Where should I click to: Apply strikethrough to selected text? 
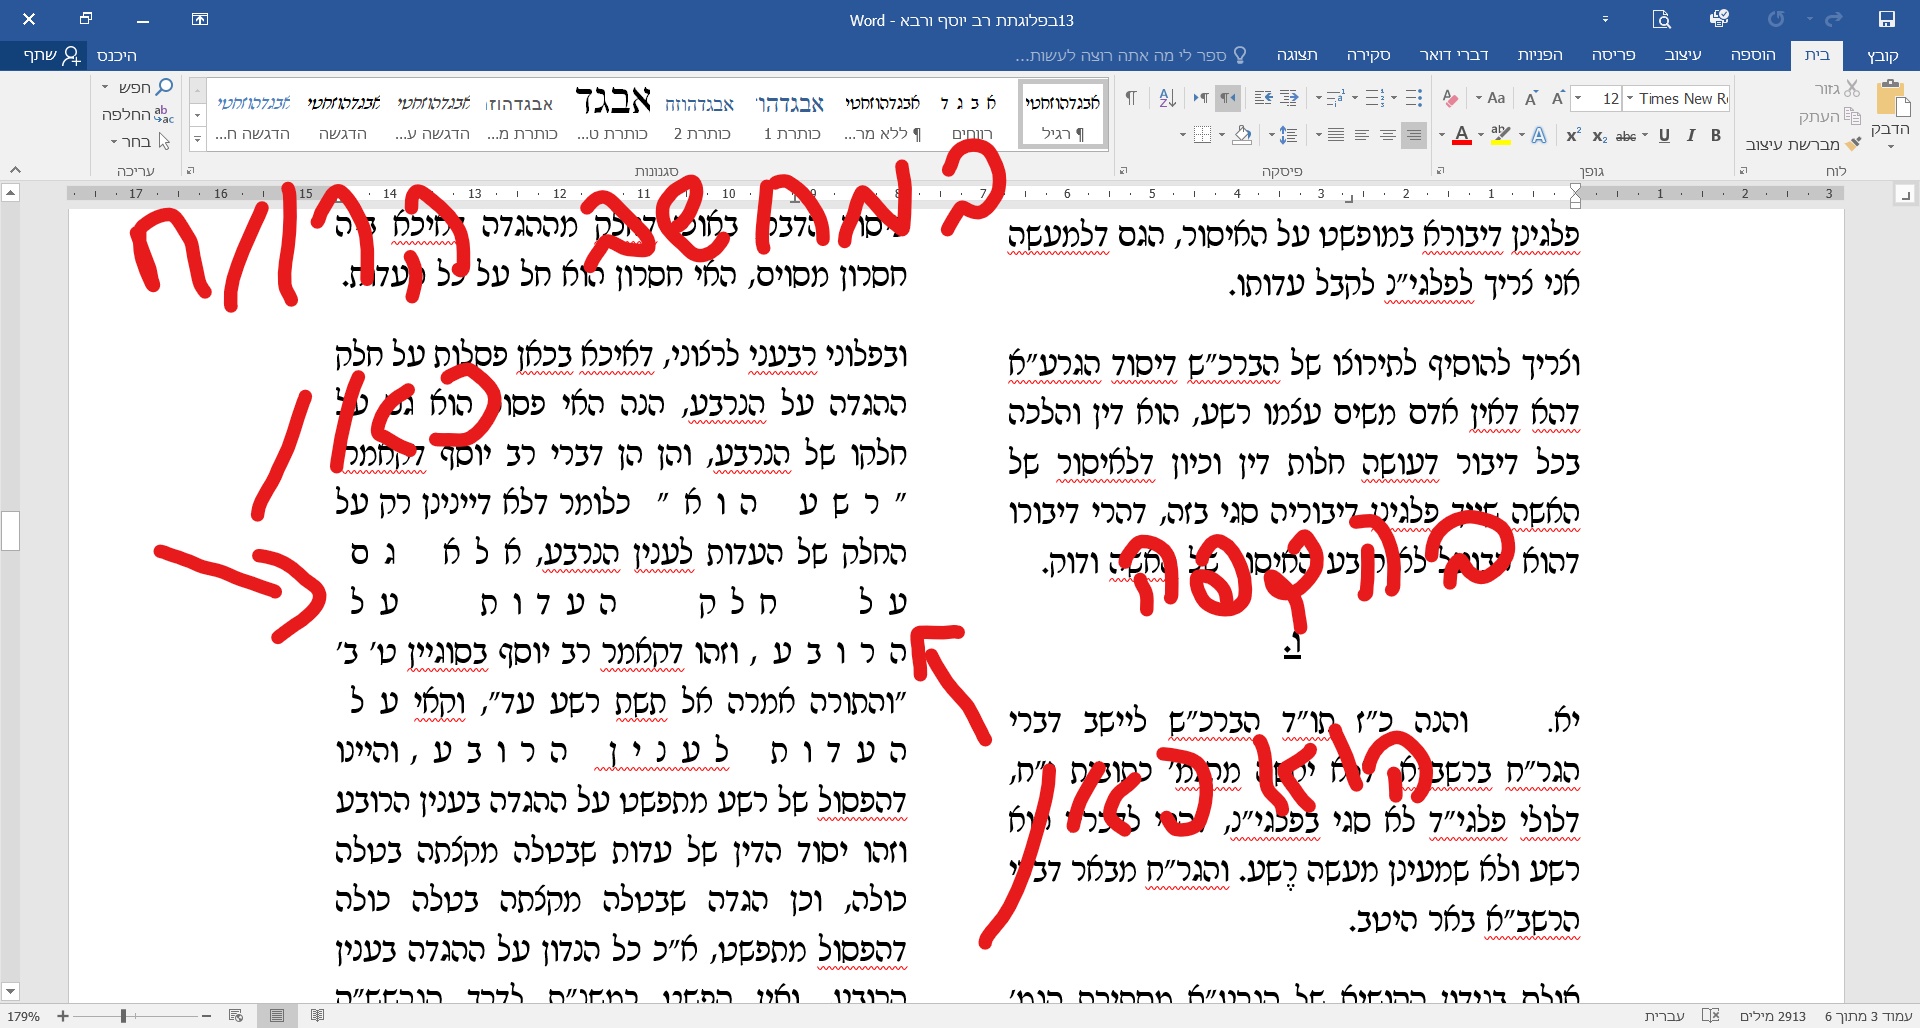pos(1626,138)
